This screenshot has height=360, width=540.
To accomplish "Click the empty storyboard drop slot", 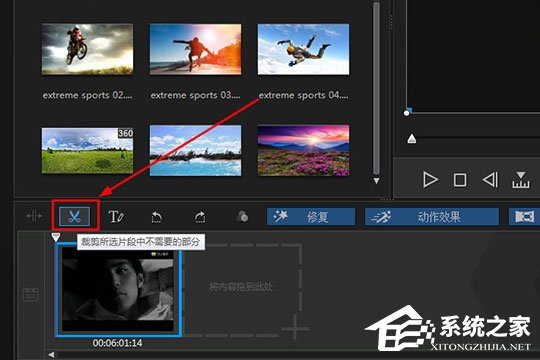I will tap(243, 290).
